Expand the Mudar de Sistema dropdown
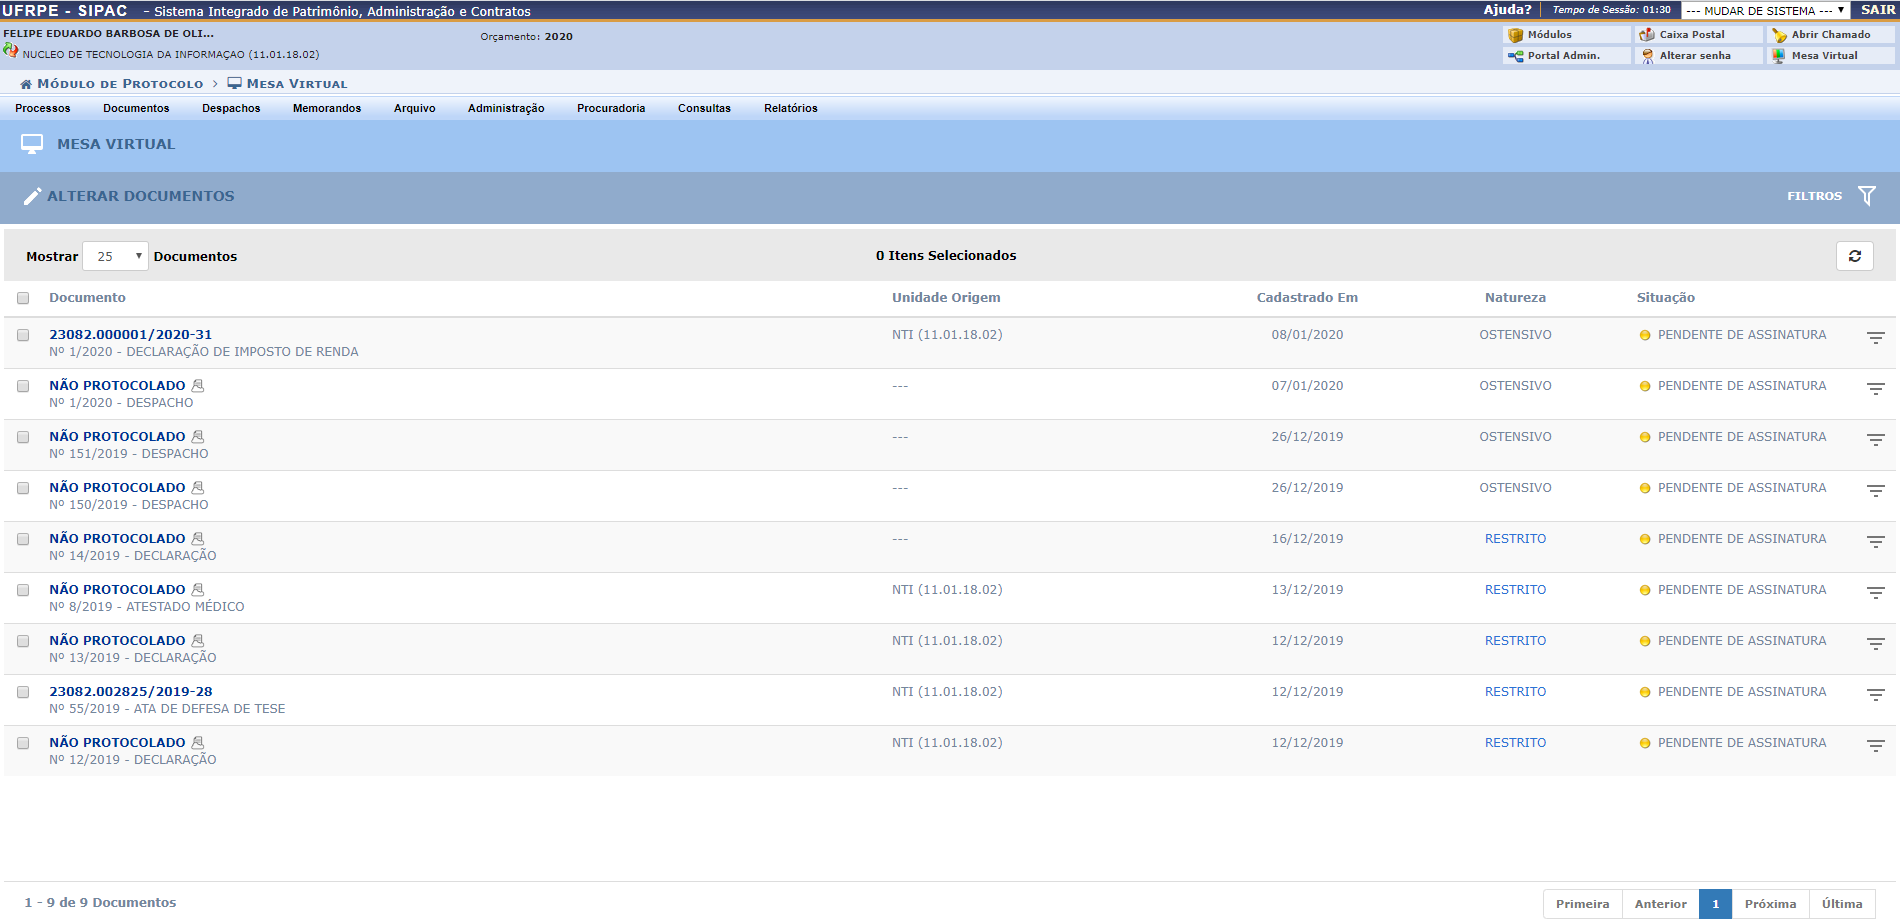 (1764, 10)
